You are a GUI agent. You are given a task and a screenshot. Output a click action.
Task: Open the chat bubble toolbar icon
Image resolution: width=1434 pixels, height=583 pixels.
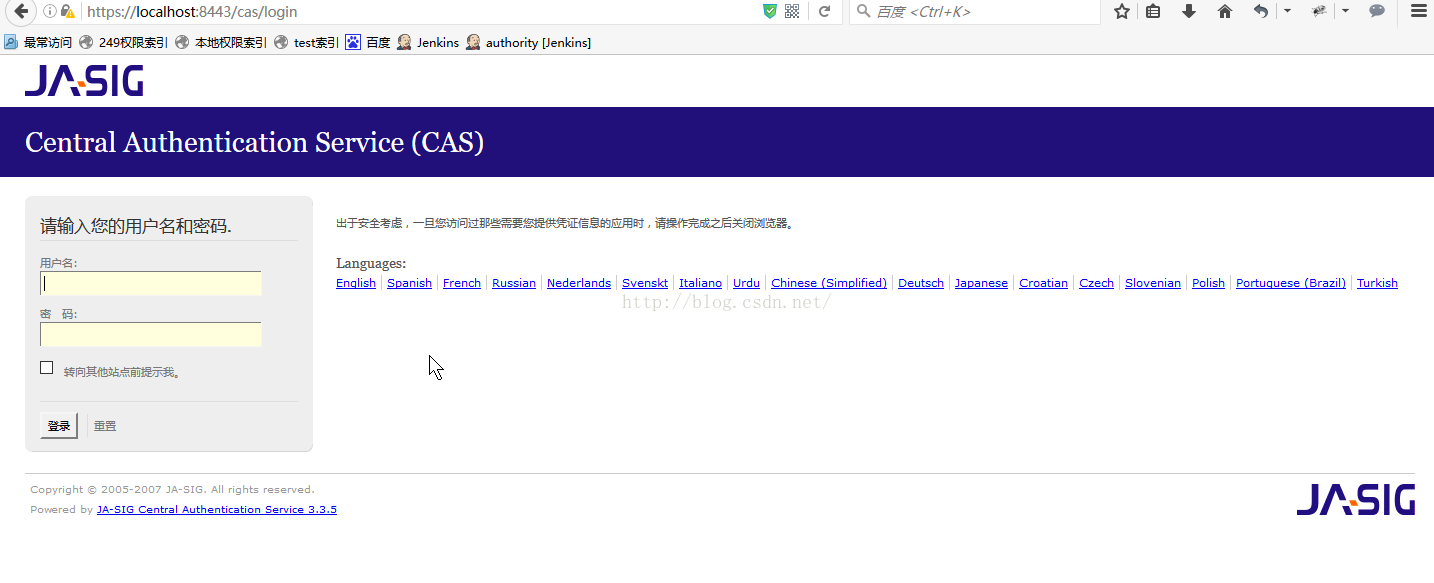pos(1377,11)
